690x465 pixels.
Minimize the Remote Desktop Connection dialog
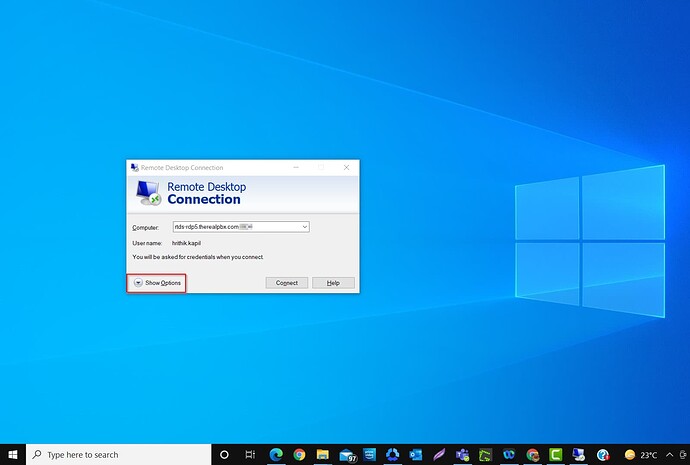tap(297, 168)
